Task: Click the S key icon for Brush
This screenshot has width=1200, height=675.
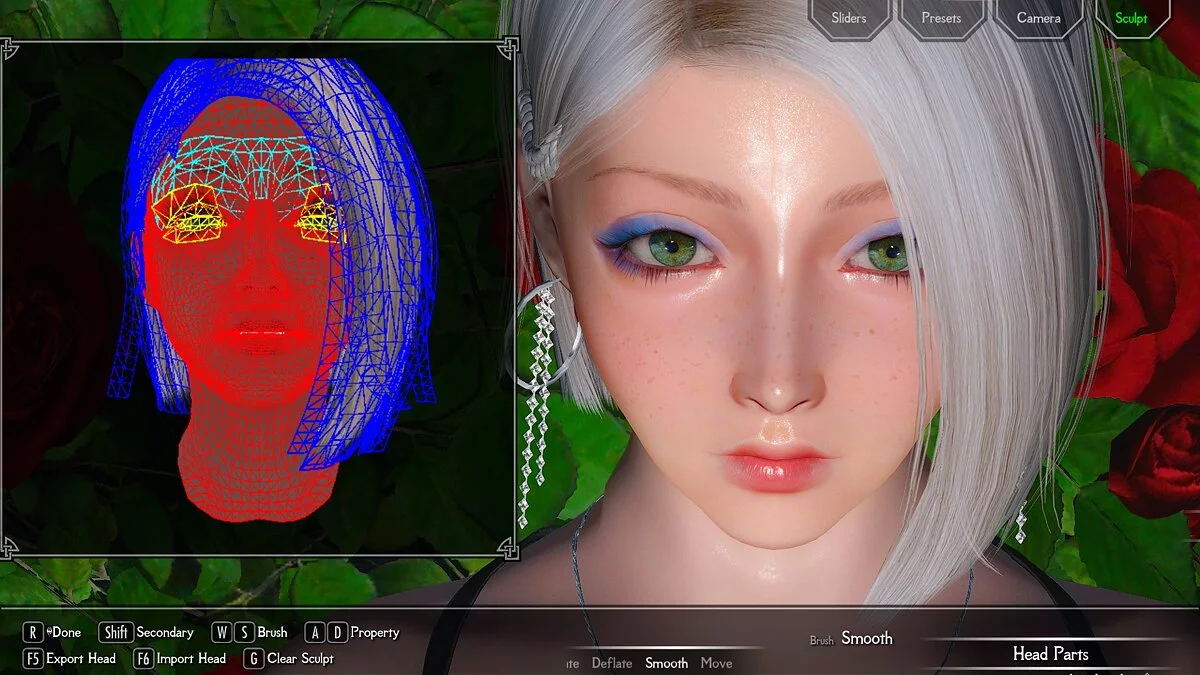Action: [x=243, y=632]
